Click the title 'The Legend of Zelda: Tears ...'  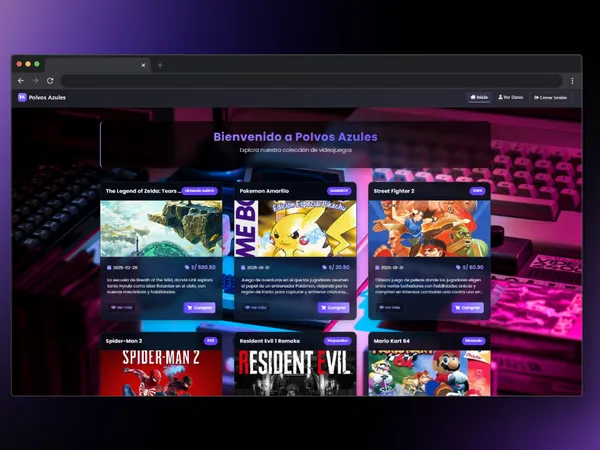coord(143,191)
